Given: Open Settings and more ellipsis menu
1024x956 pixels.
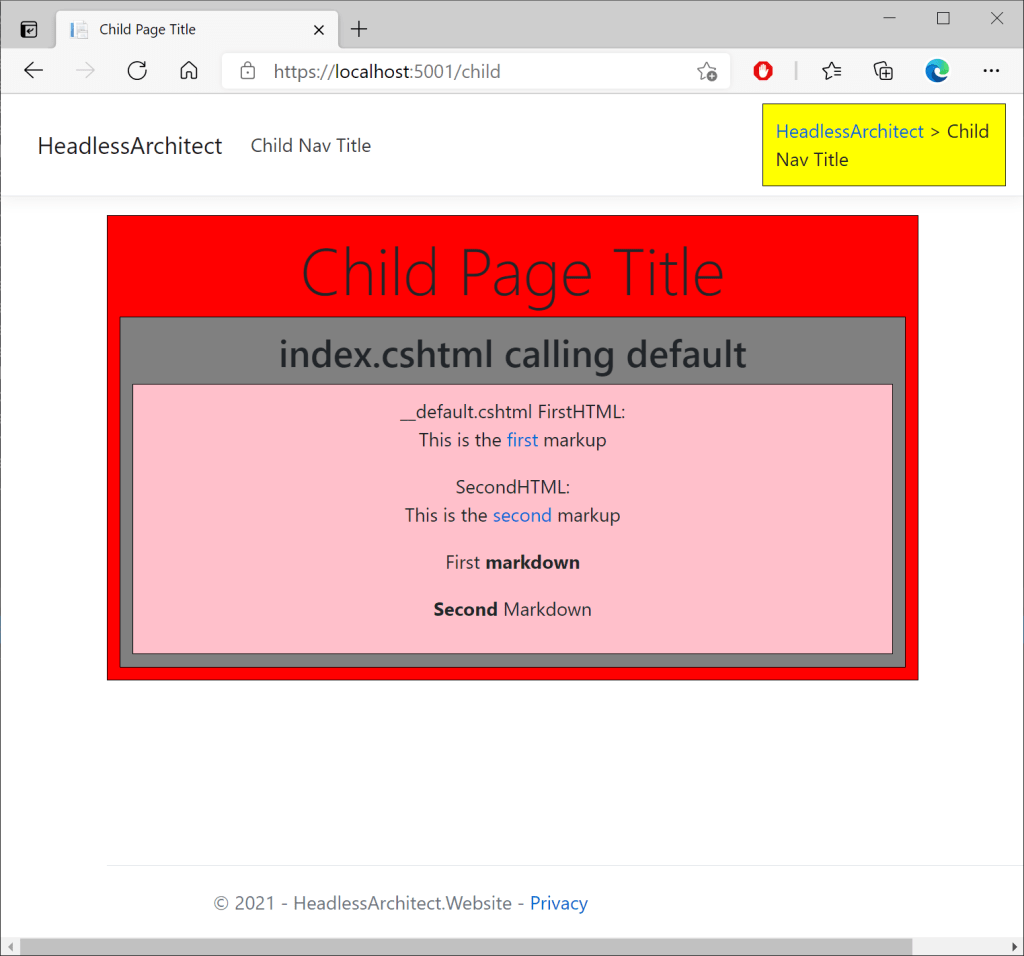Looking at the screenshot, I should coord(990,71).
